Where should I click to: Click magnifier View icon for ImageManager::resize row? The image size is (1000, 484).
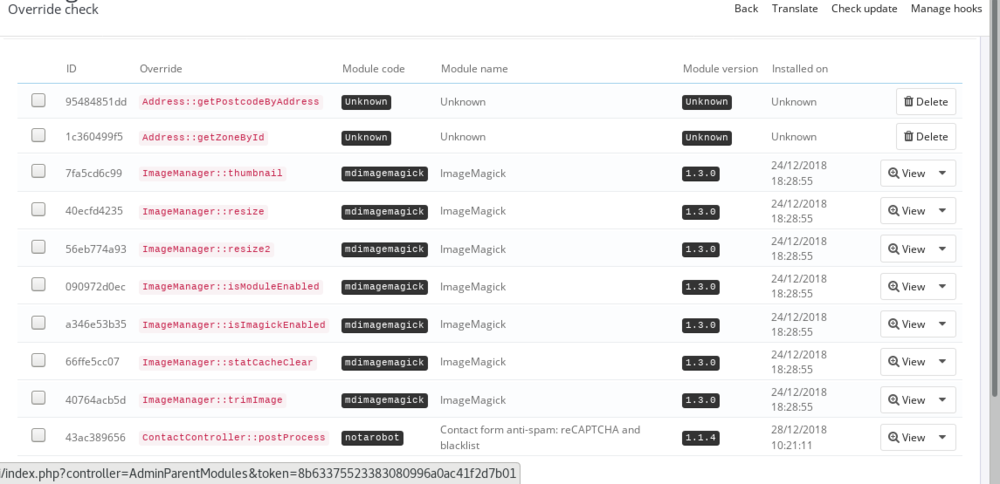[894, 211]
